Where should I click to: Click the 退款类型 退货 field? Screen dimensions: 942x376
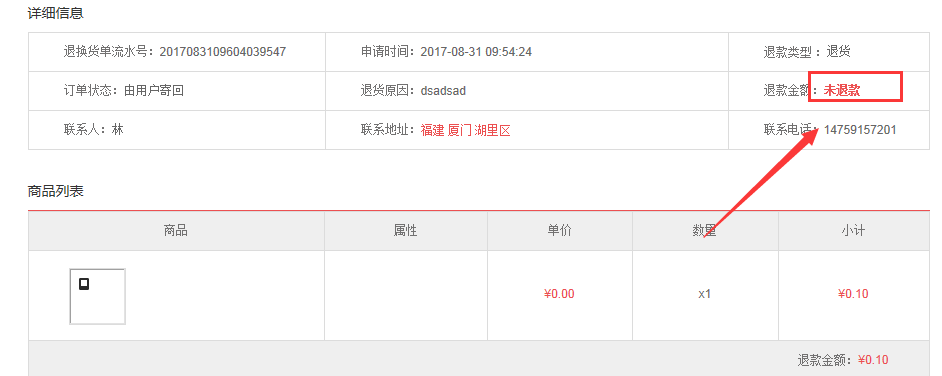pos(807,52)
